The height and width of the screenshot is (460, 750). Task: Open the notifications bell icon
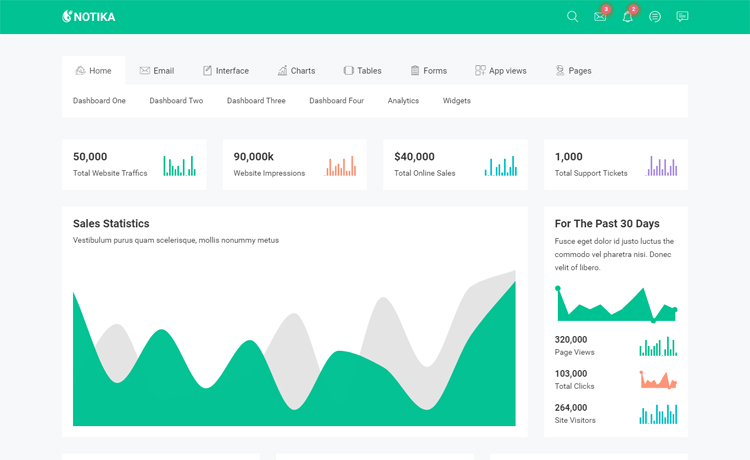coord(627,17)
